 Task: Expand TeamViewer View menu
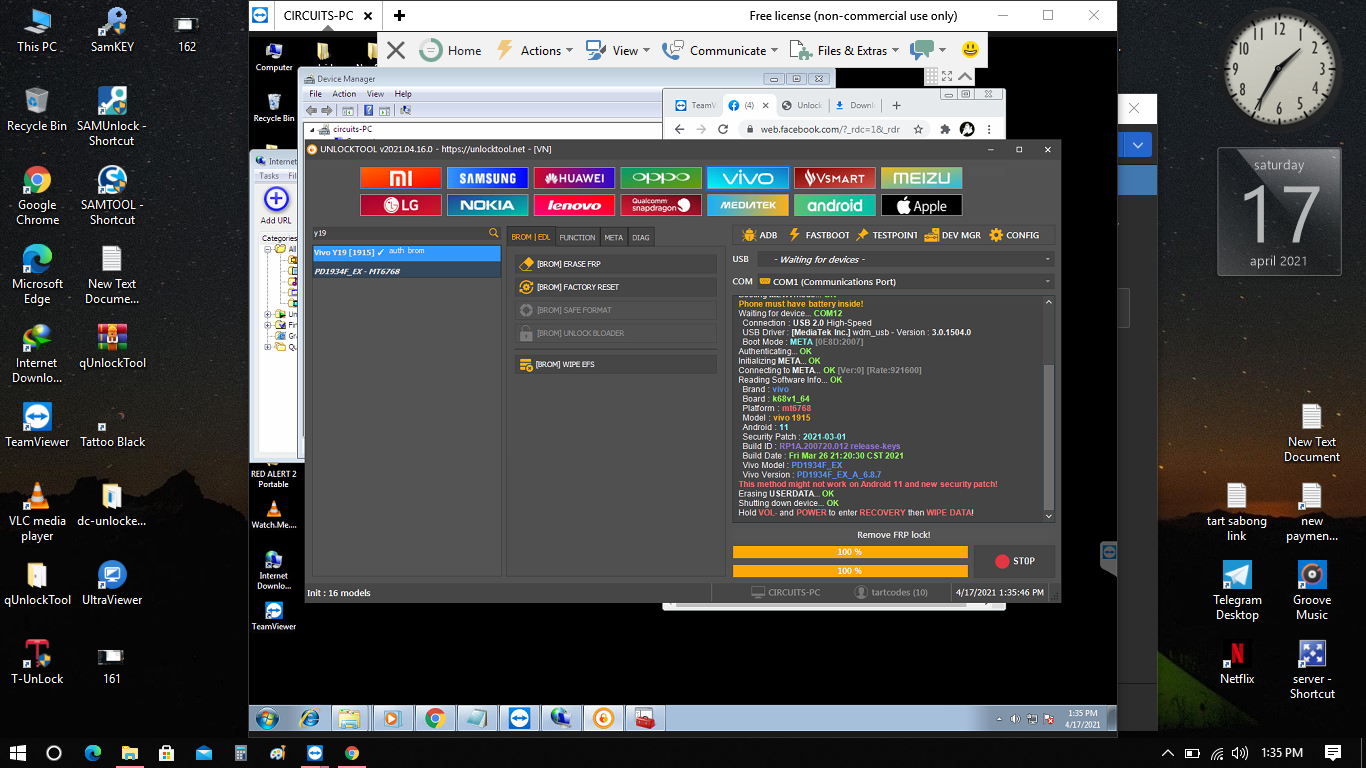[618, 50]
